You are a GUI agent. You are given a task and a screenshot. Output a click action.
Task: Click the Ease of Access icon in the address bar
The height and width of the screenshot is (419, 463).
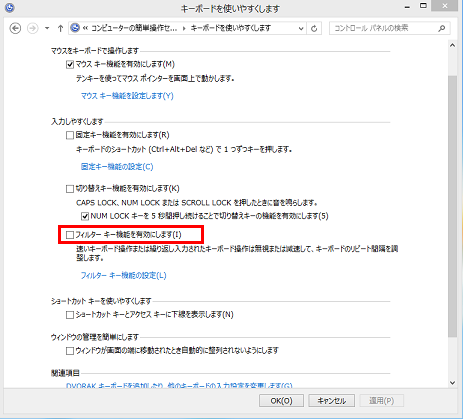pyautogui.click(x=75, y=28)
